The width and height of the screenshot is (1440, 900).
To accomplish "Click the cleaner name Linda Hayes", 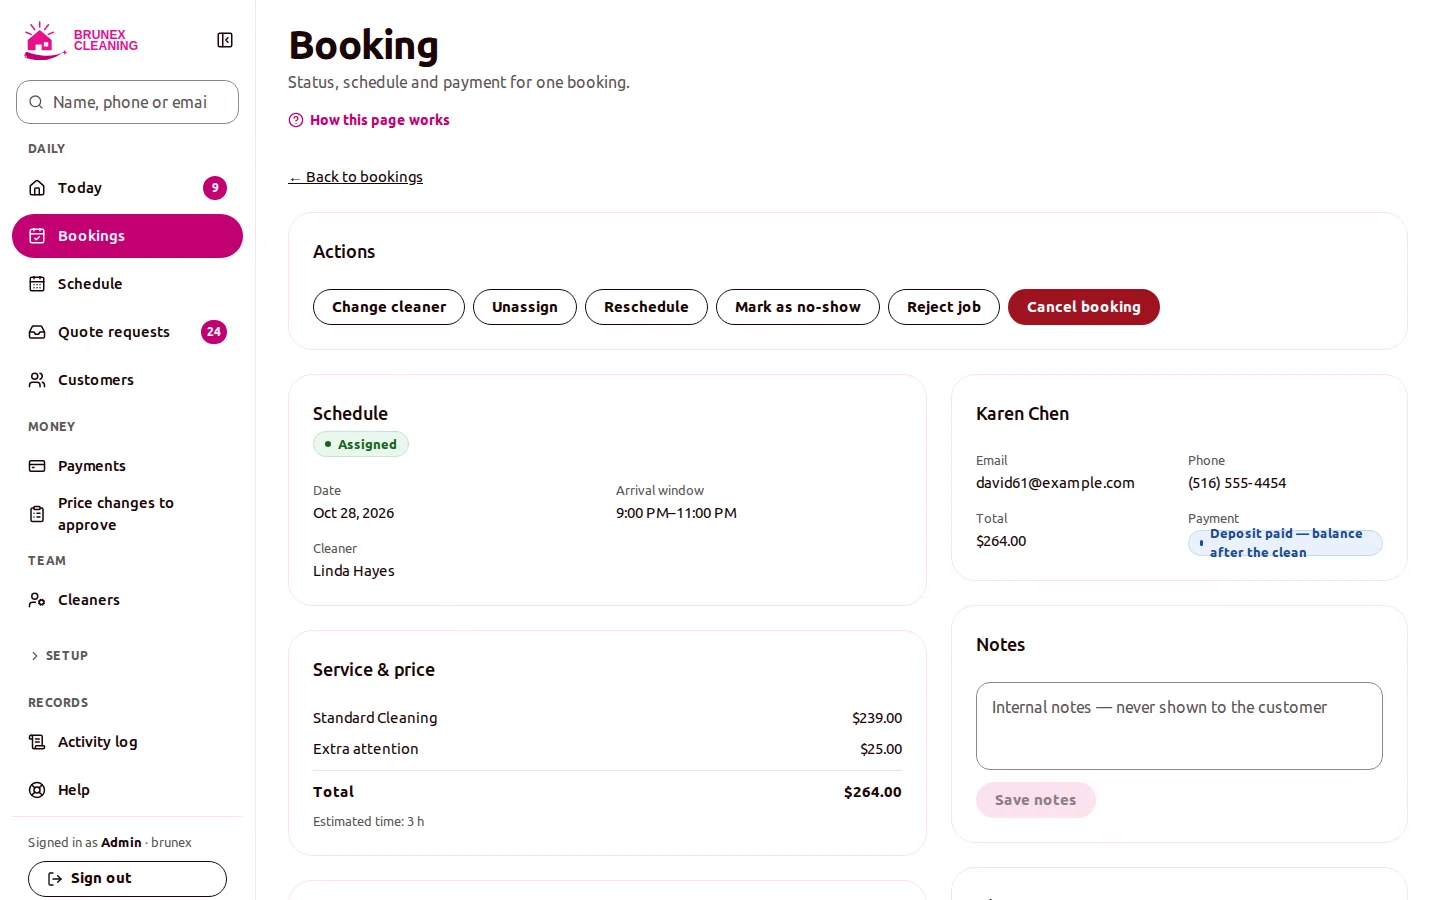I will [x=354, y=571].
